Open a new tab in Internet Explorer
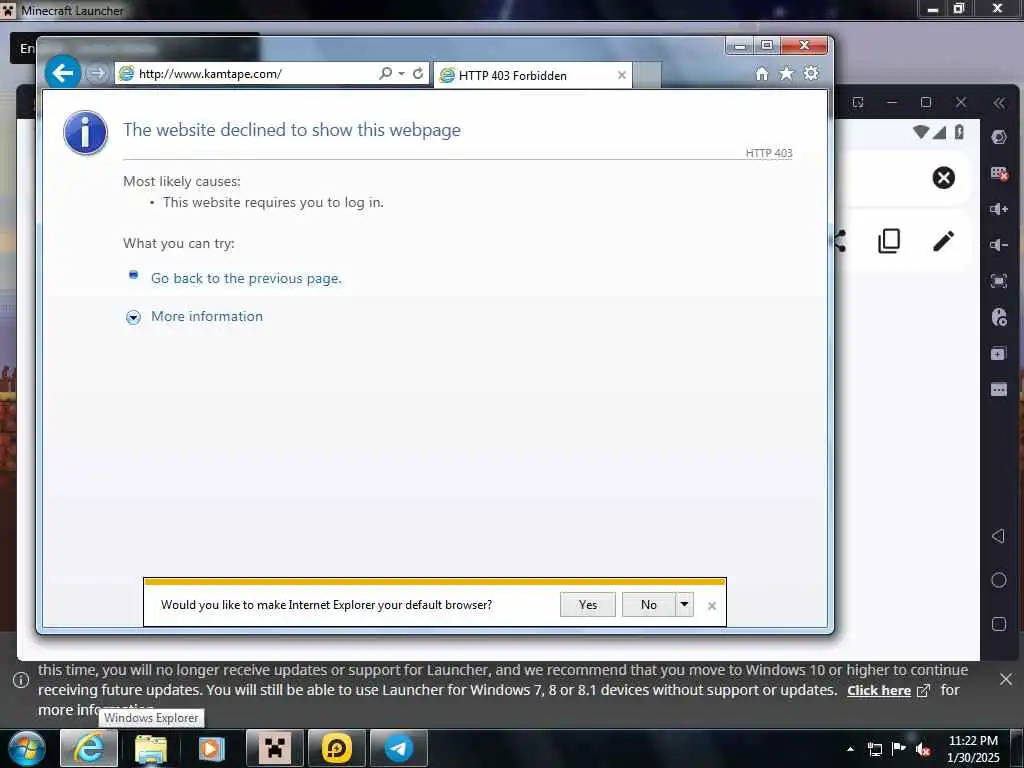1024x768 pixels. (647, 75)
